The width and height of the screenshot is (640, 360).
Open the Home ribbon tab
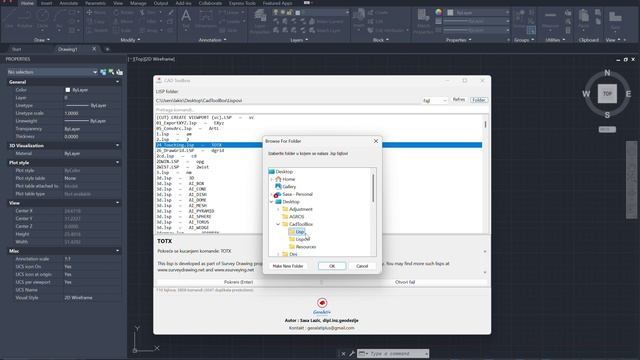[27, 3]
